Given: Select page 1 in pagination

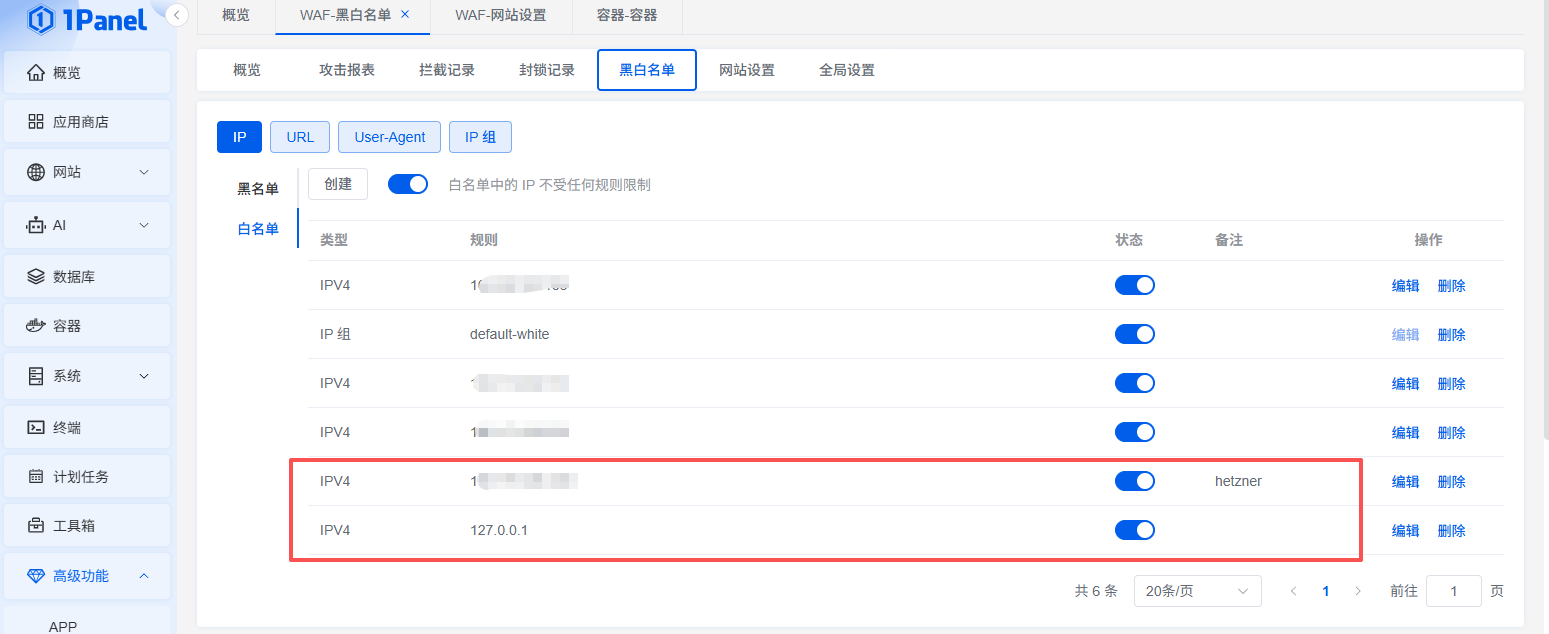Looking at the screenshot, I should tap(1326, 591).
